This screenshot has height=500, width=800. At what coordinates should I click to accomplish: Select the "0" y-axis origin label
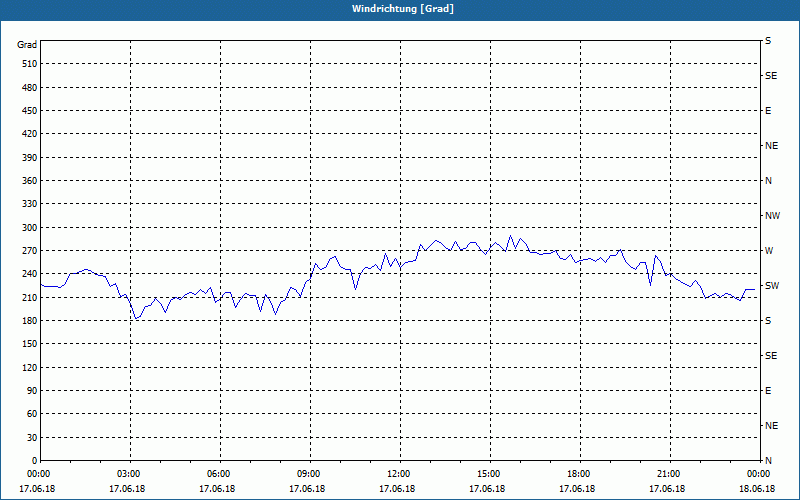pyautogui.click(x=34, y=461)
